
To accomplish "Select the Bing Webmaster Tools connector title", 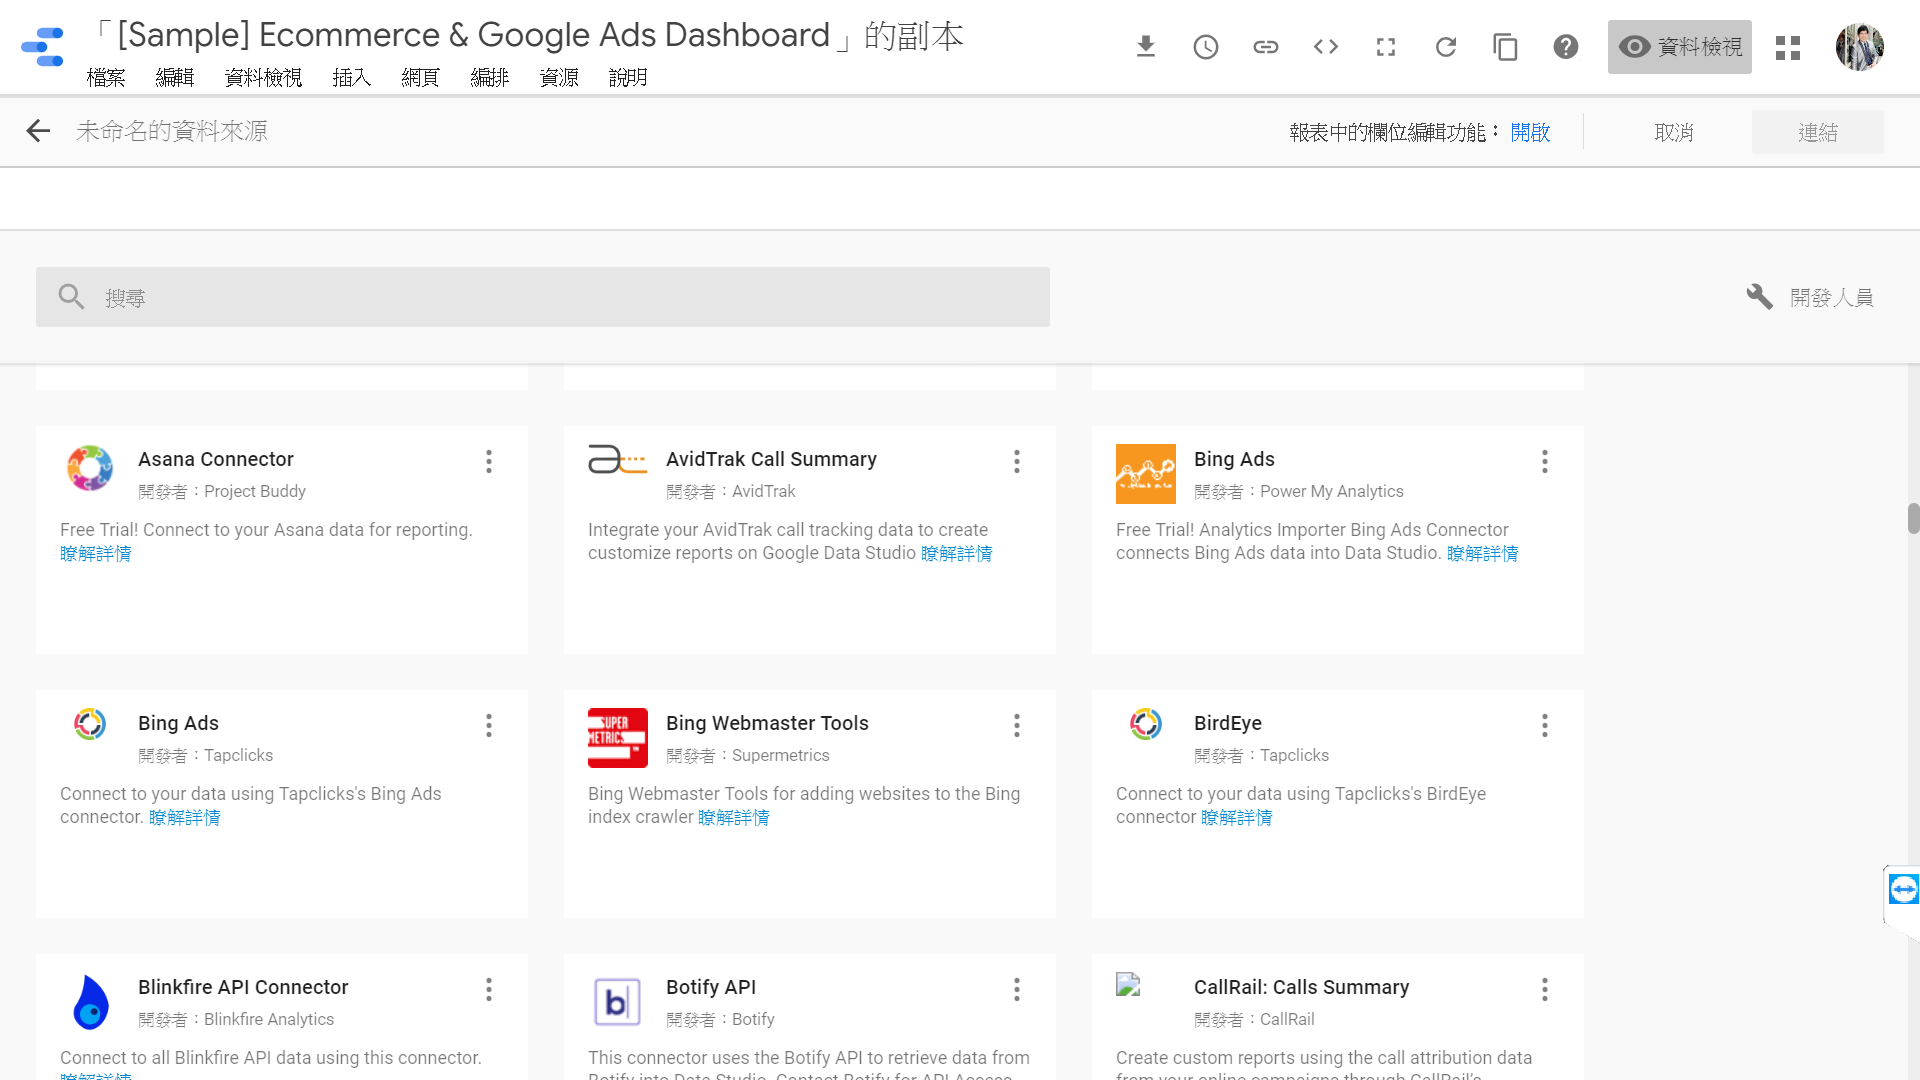I will click(767, 723).
